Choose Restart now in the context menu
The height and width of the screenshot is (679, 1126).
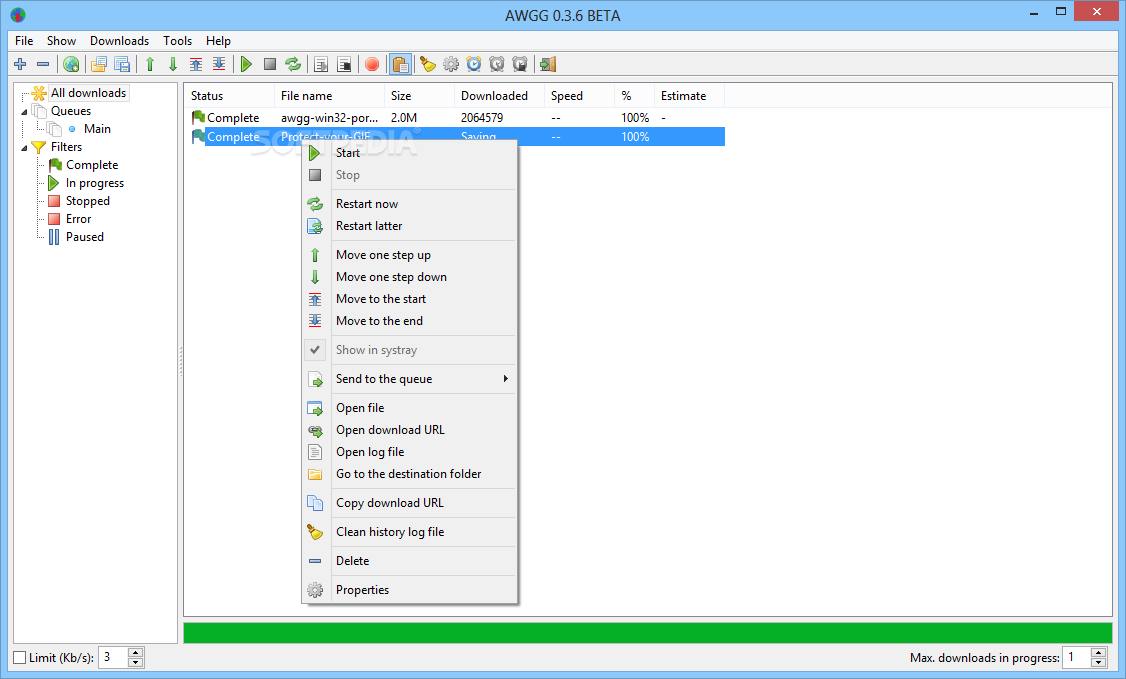(x=409, y=204)
